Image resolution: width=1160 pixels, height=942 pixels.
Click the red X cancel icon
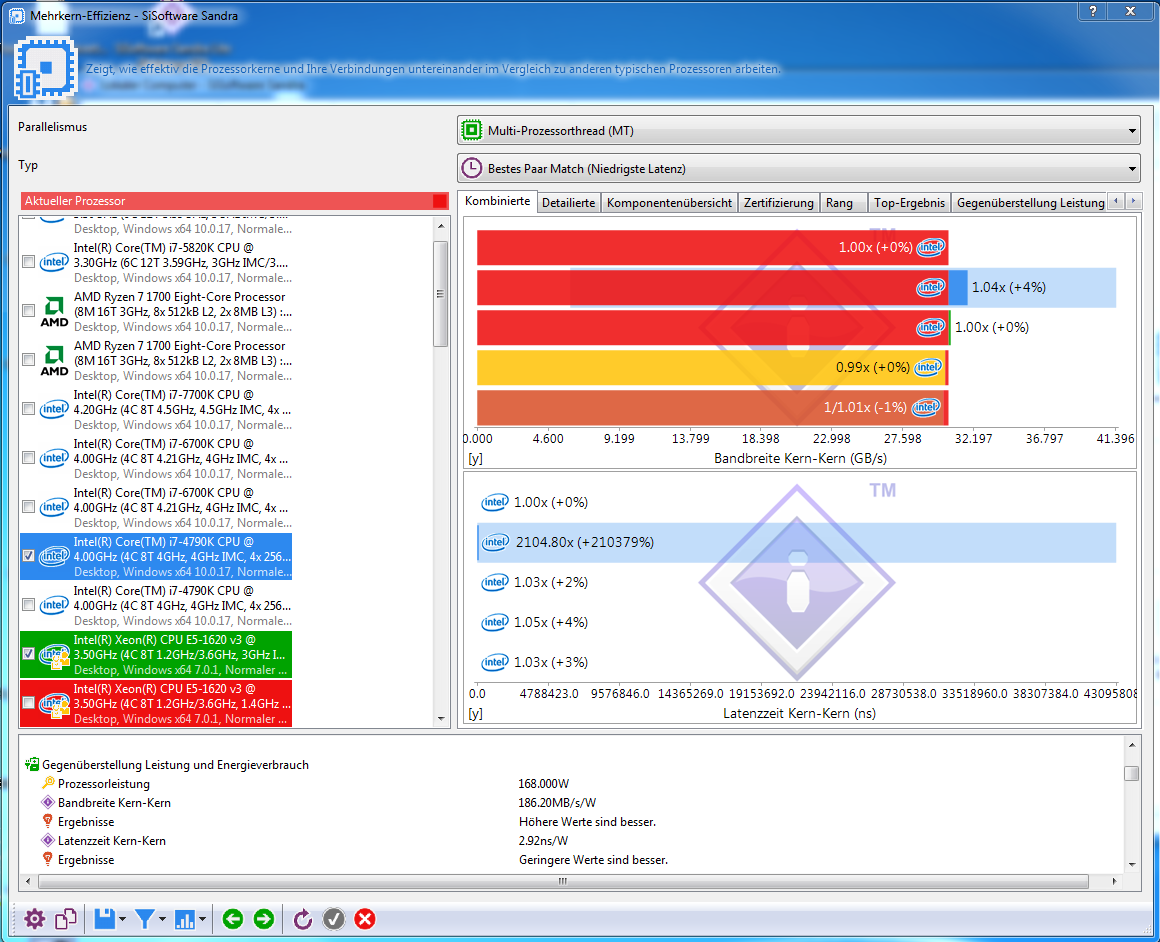pyautogui.click(x=365, y=919)
